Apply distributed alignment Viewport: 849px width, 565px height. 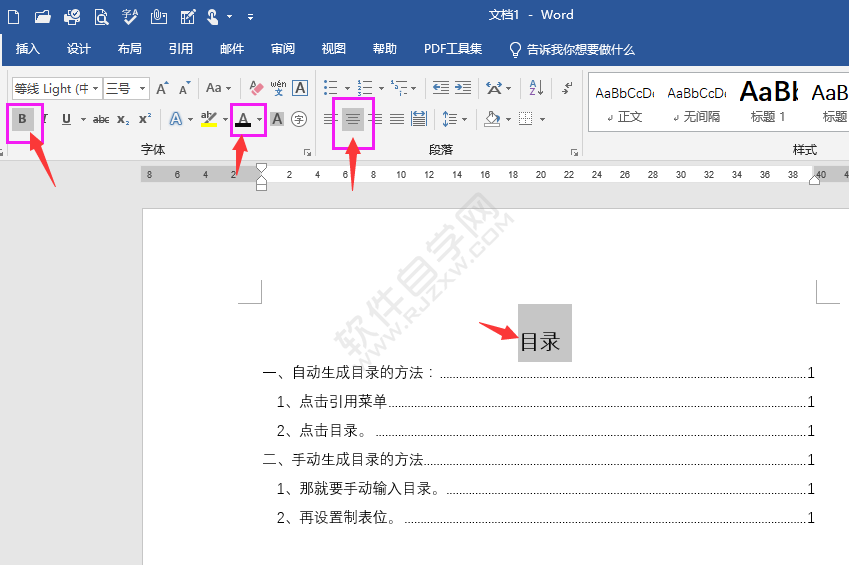pos(419,119)
